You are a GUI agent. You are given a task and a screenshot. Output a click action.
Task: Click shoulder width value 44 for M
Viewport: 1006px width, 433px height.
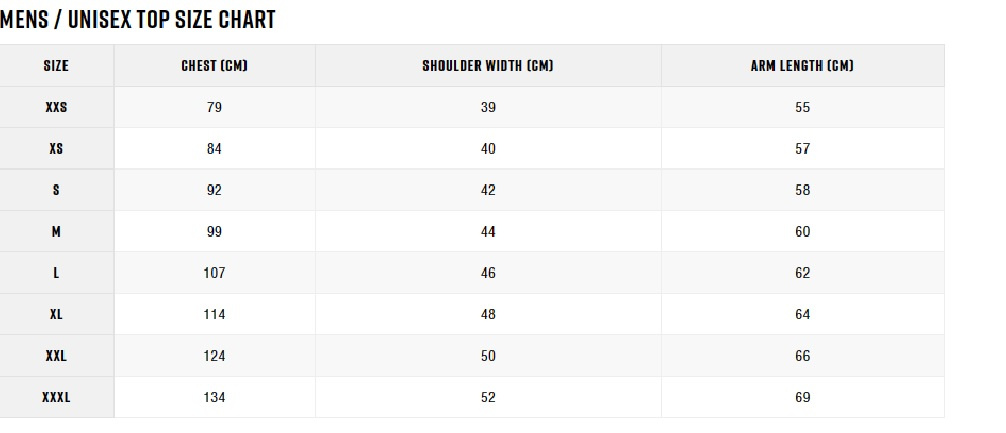tap(488, 232)
